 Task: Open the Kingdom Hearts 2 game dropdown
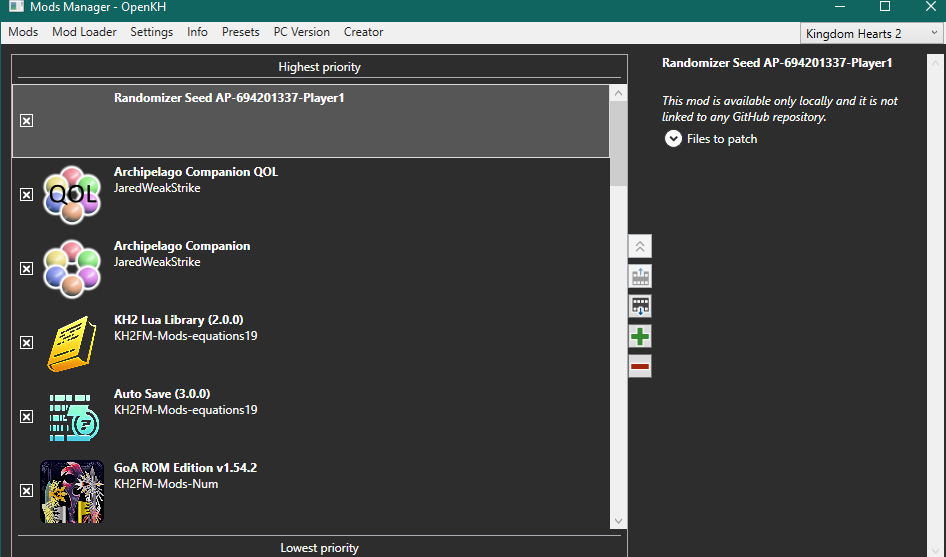click(869, 34)
